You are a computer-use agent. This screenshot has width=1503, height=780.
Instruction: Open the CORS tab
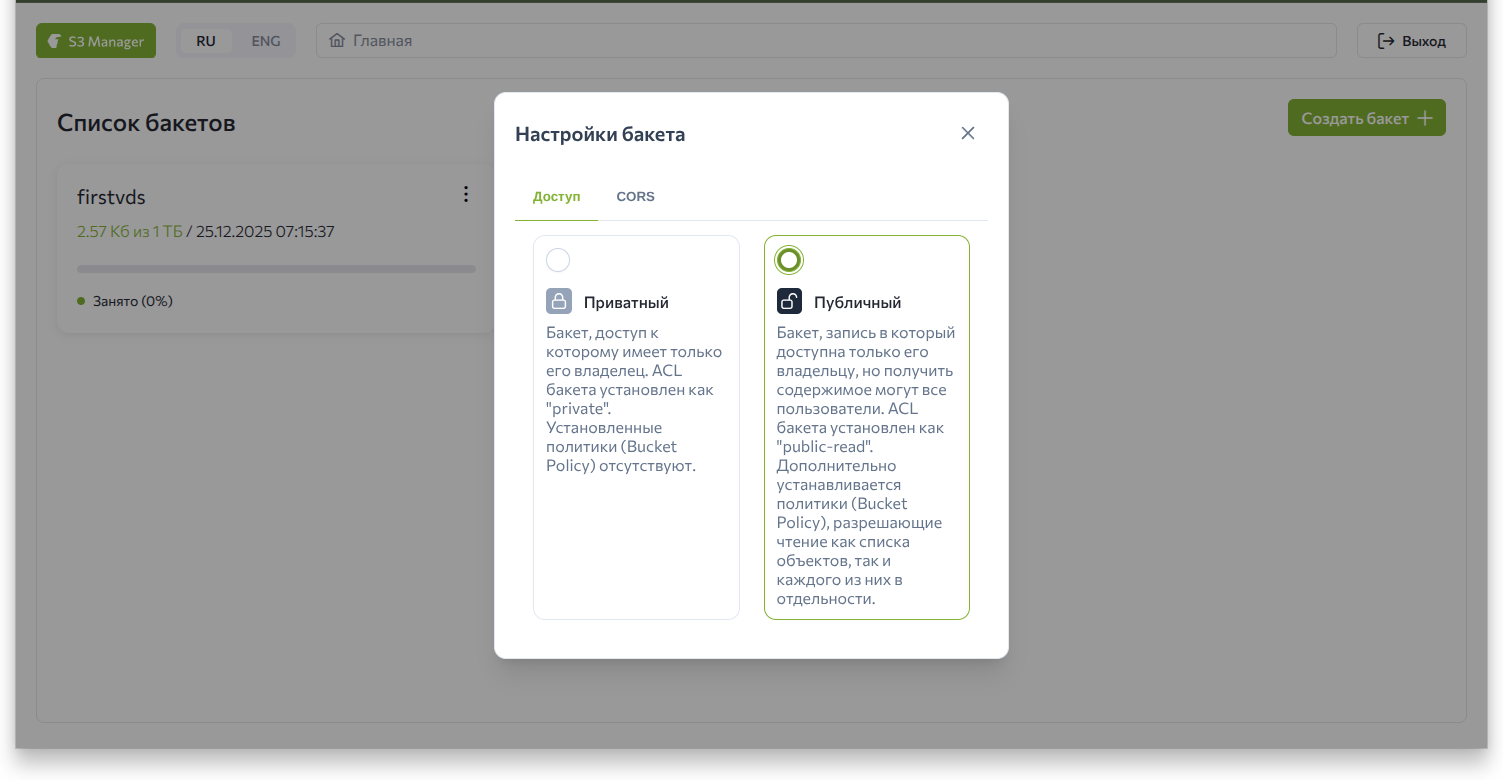(x=635, y=197)
